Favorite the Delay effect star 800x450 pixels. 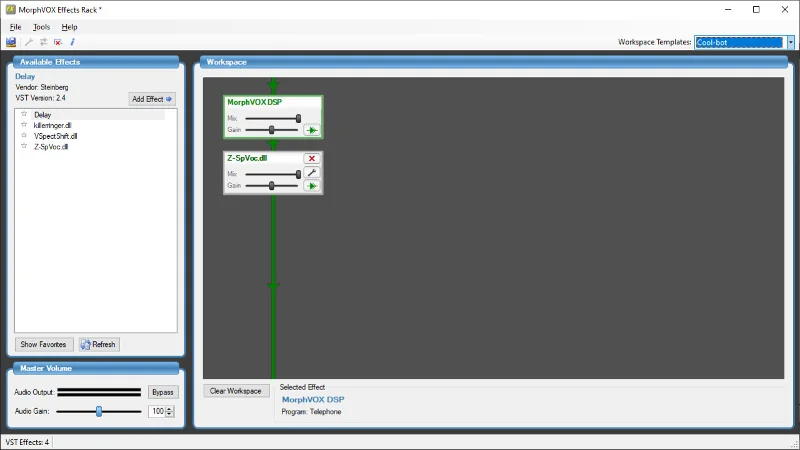pos(23,114)
